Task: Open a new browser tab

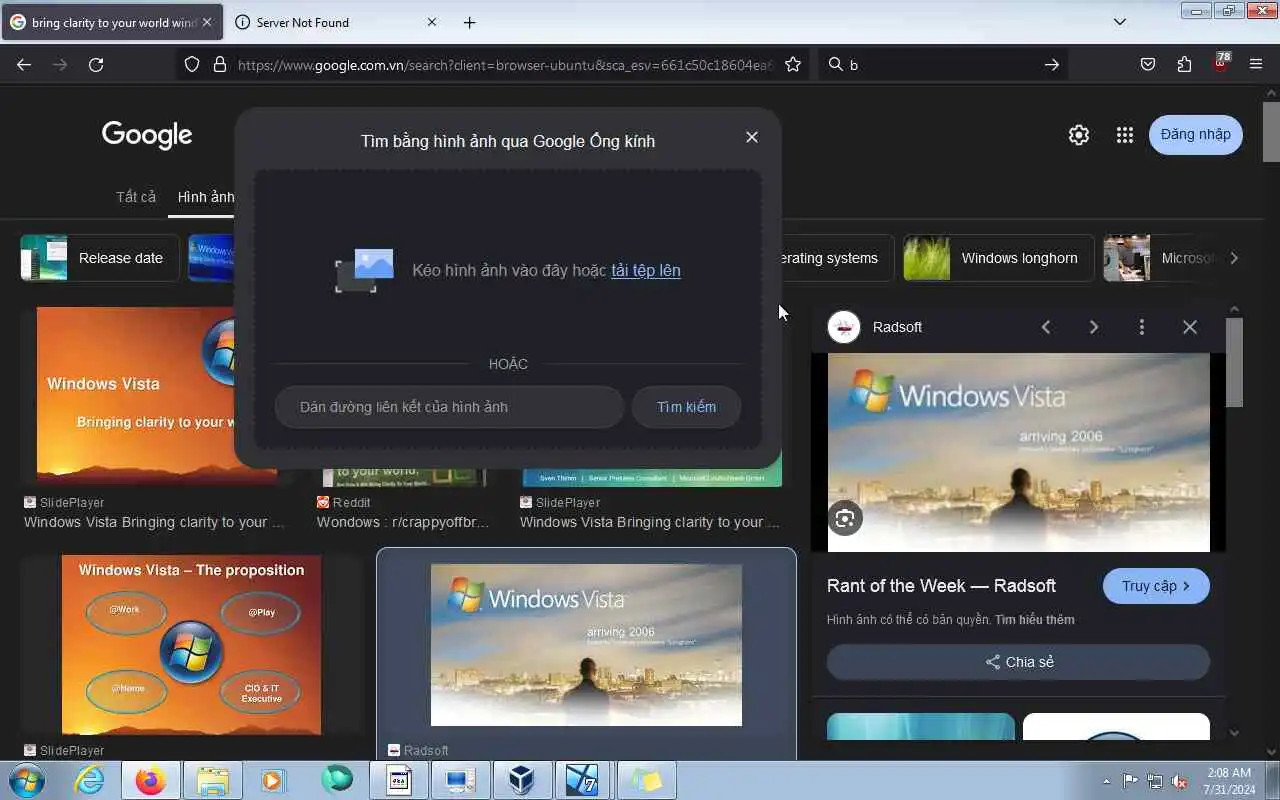Action: 469,22
